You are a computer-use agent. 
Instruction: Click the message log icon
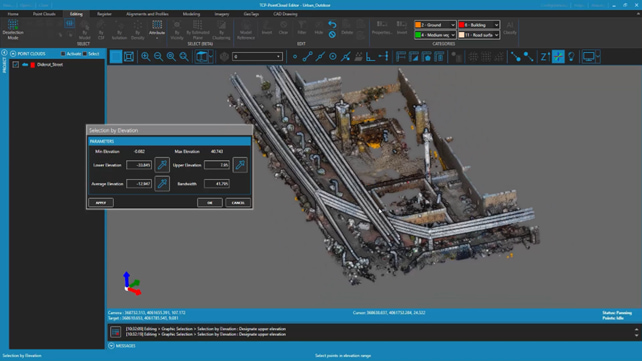pos(115,332)
